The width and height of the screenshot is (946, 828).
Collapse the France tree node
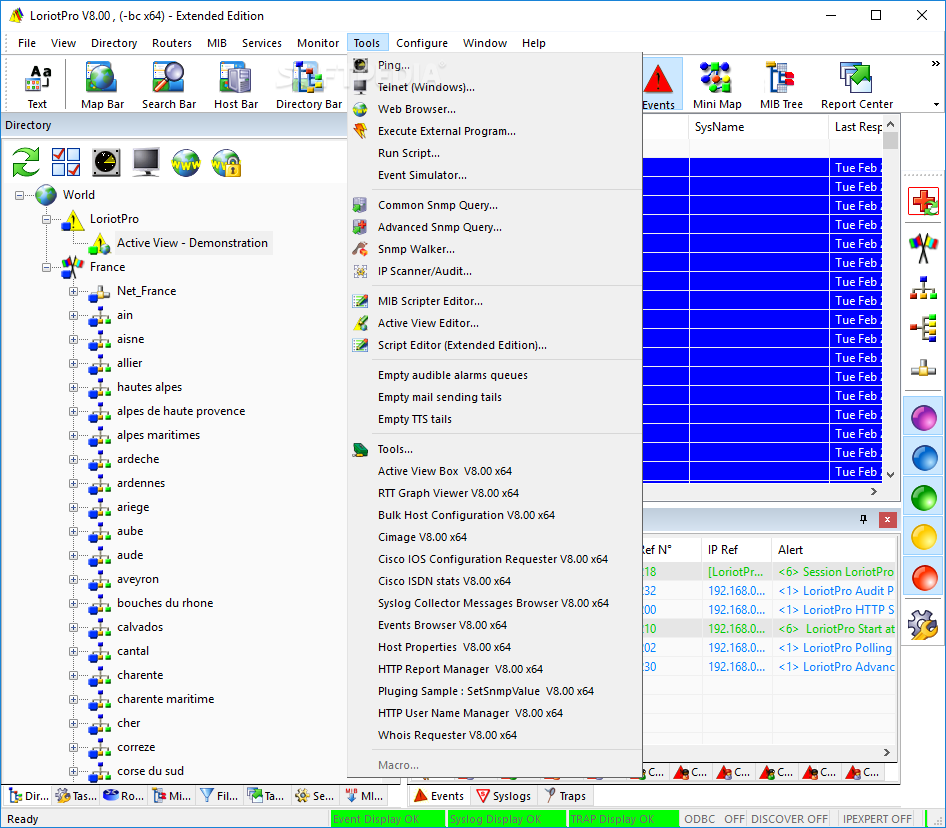point(46,267)
